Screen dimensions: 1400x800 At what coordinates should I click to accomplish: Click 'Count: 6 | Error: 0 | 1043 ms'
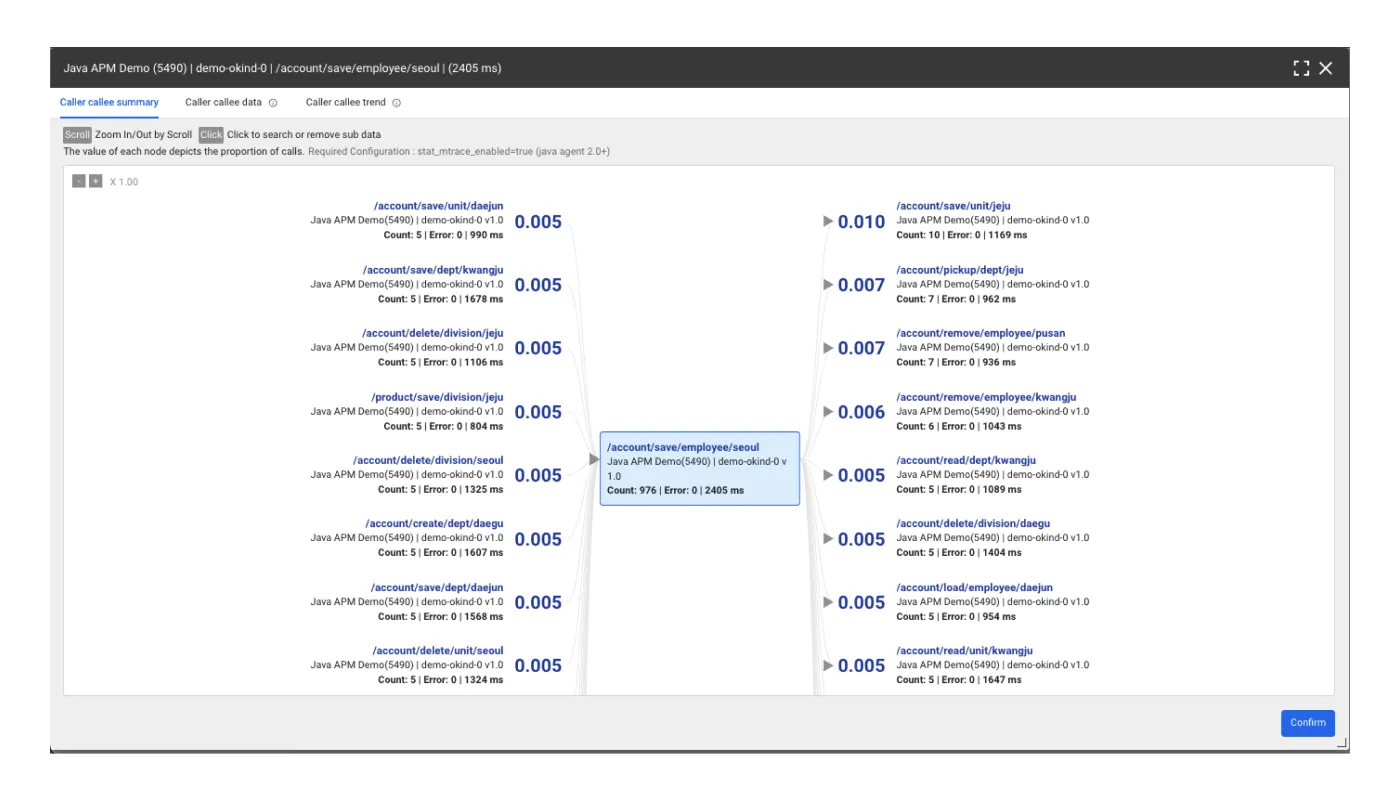[958, 426]
